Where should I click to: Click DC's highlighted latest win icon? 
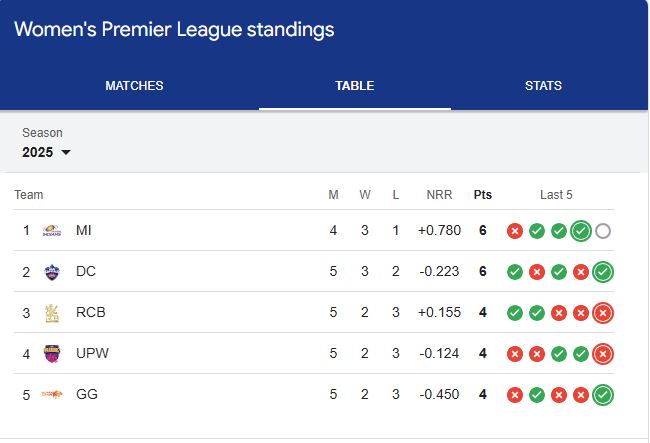(603, 272)
